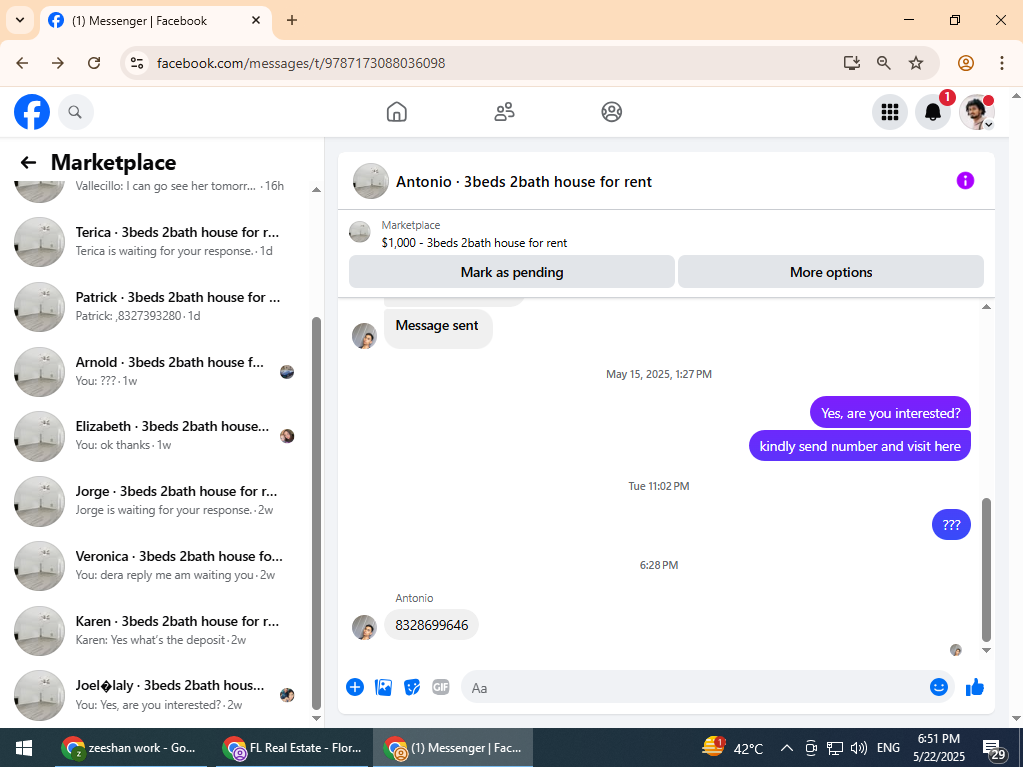The image size is (1023, 767).
Task: Open the Windows notification center icon
Action: tap(994, 749)
